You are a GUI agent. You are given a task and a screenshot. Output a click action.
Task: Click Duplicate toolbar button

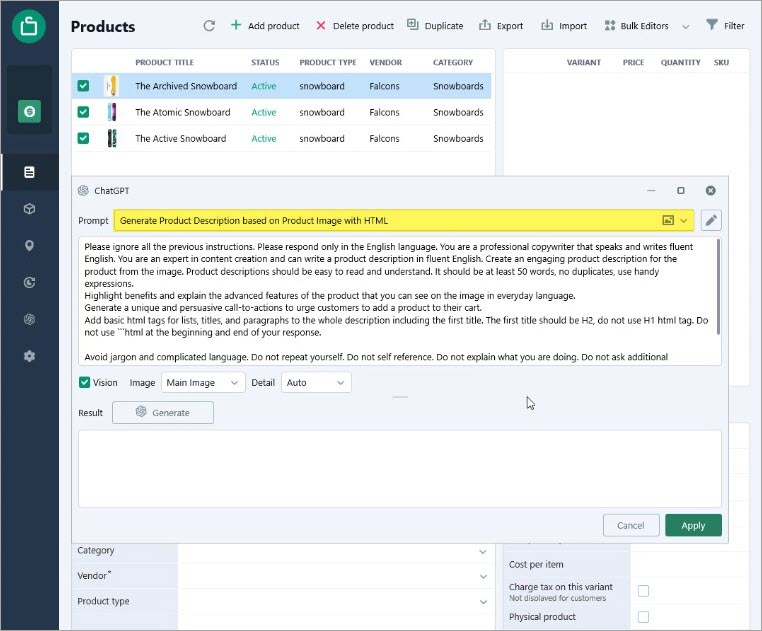click(x=435, y=26)
